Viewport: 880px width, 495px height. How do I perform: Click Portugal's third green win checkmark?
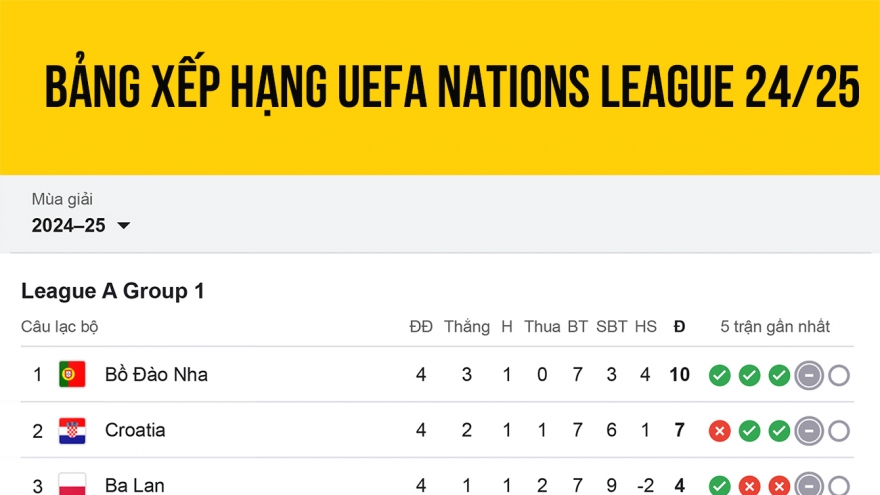tap(779, 376)
